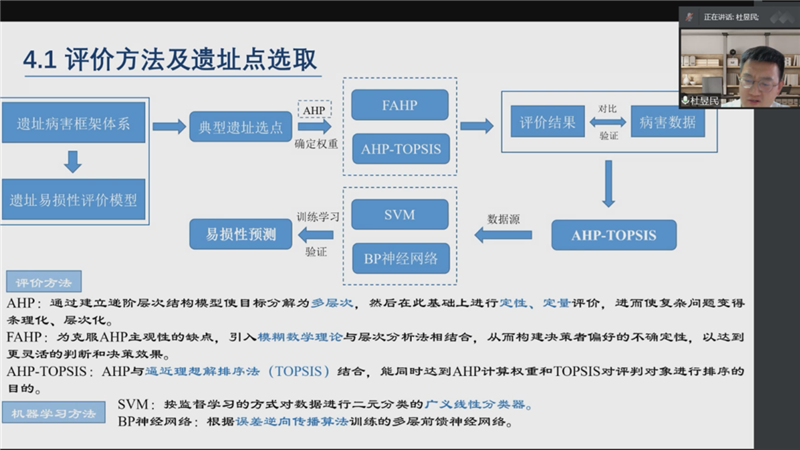
Task: Click the 对比 label over the double arrow
Action: click(608, 109)
